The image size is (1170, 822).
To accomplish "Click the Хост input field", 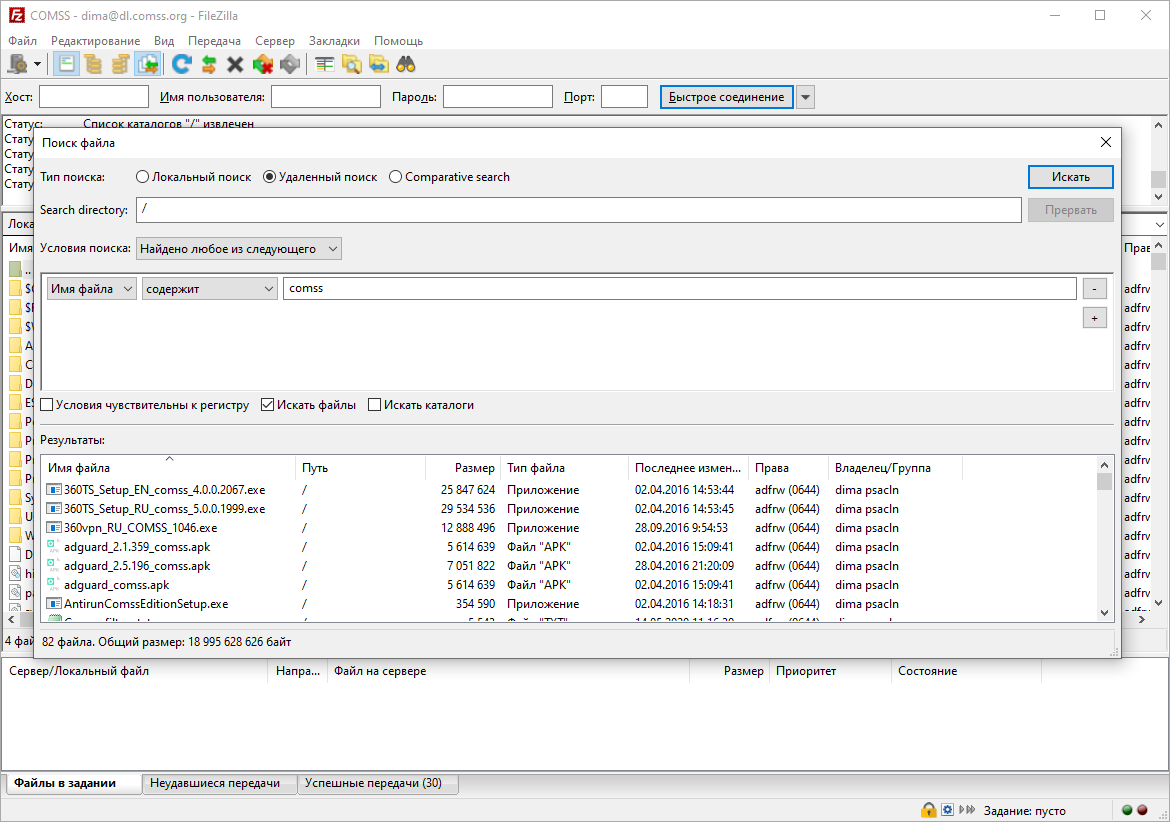I will pos(94,97).
